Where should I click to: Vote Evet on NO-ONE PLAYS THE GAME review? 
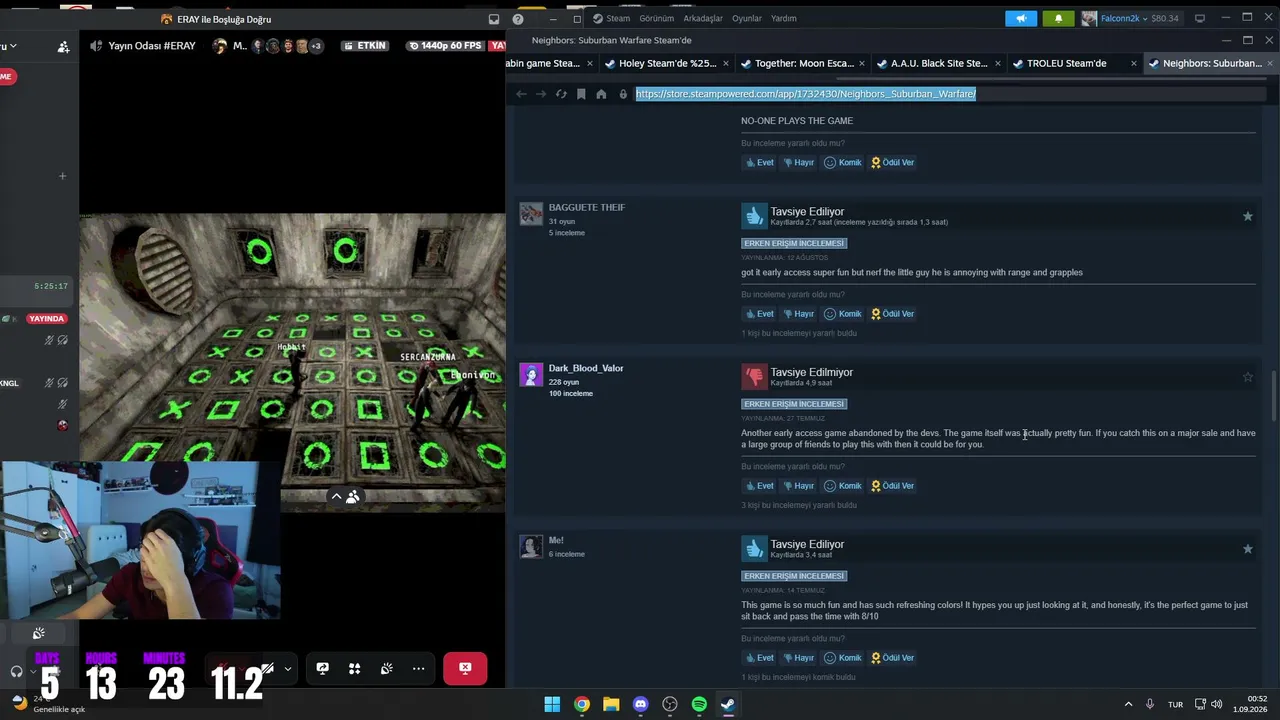pos(760,162)
